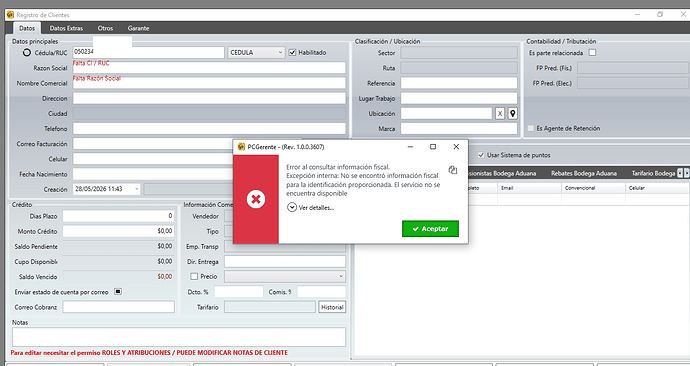Click the Convencional column header
This screenshot has width=690, height=366.
click(x=593, y=188)
